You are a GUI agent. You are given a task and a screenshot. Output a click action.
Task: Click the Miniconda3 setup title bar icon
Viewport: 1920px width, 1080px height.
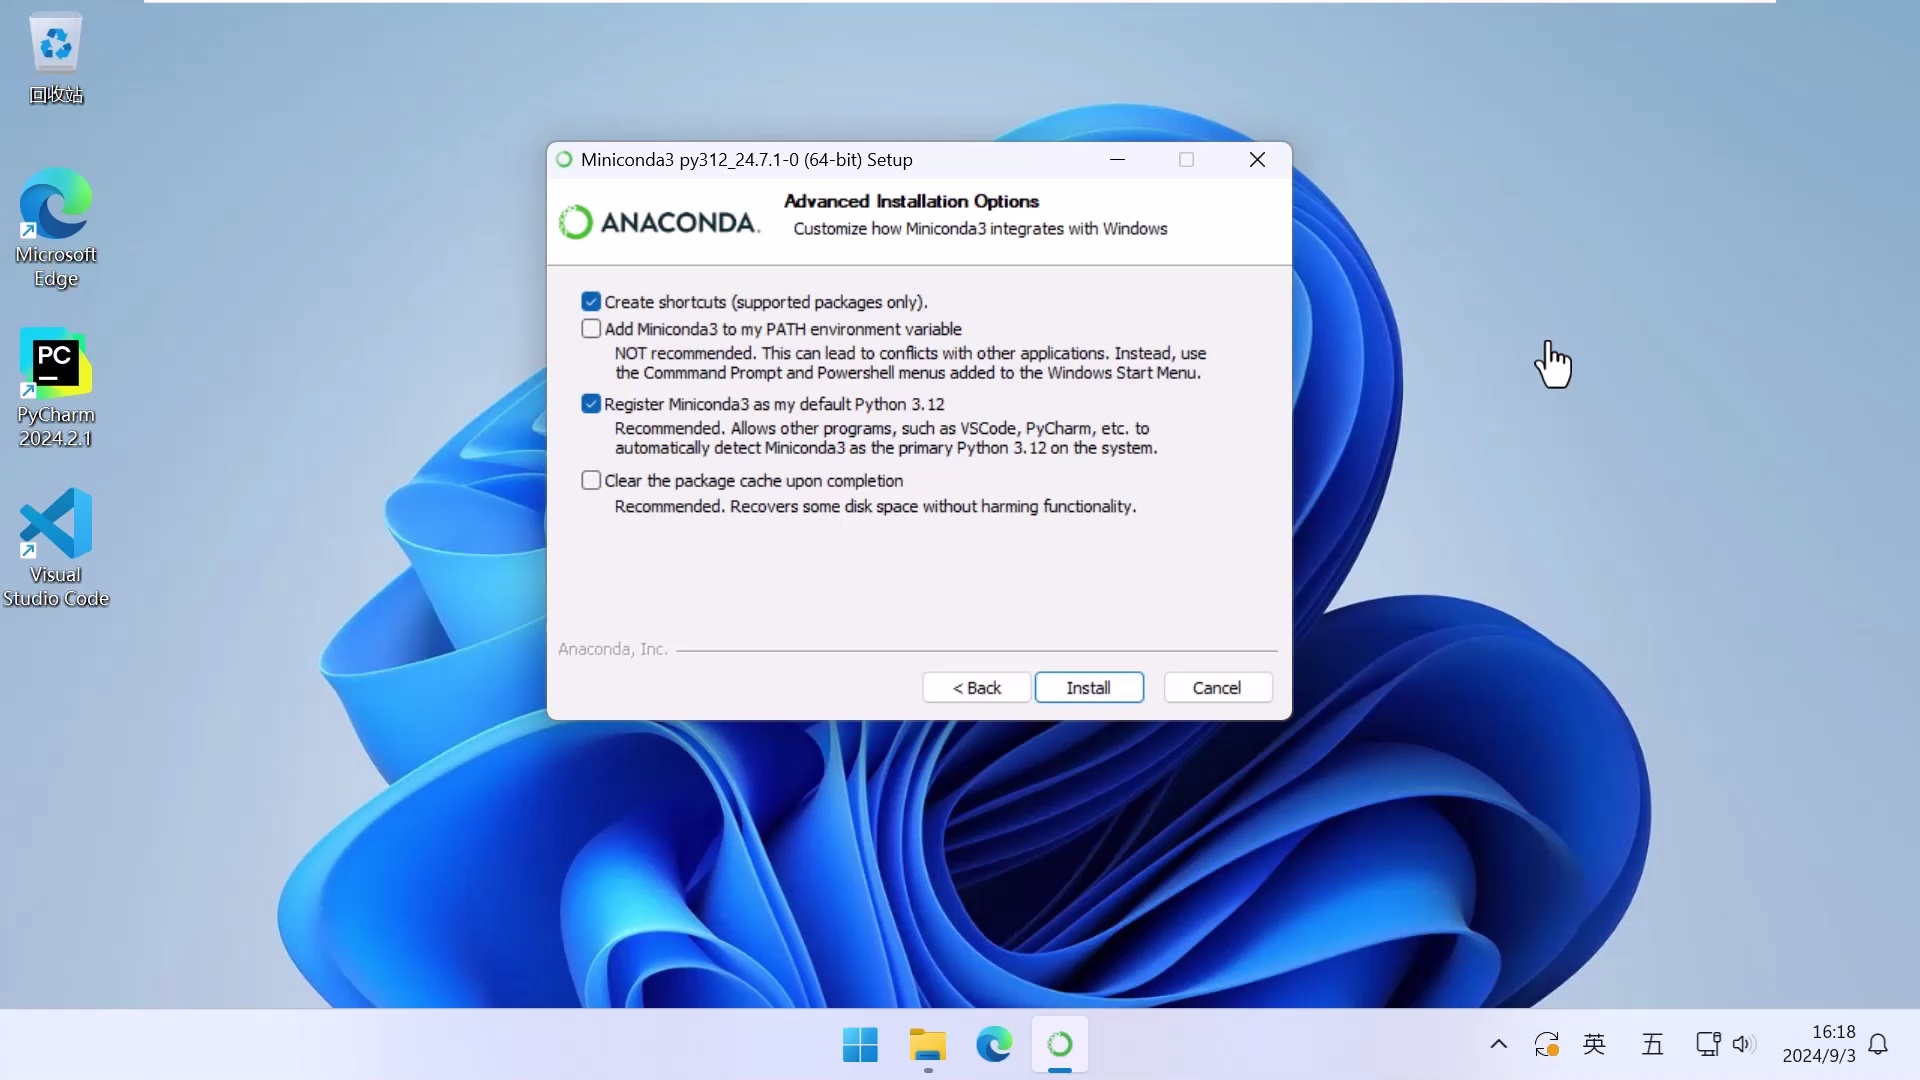tap(564, 160)
